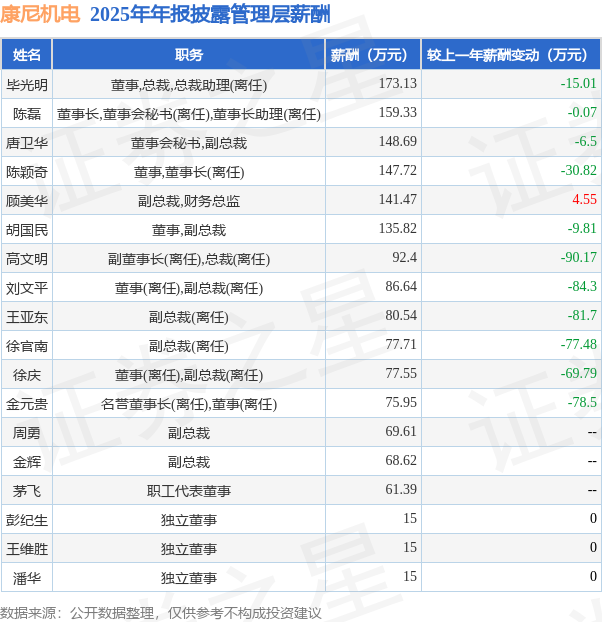
Task: Select the name 刘文平
Action: click(27, 288)
